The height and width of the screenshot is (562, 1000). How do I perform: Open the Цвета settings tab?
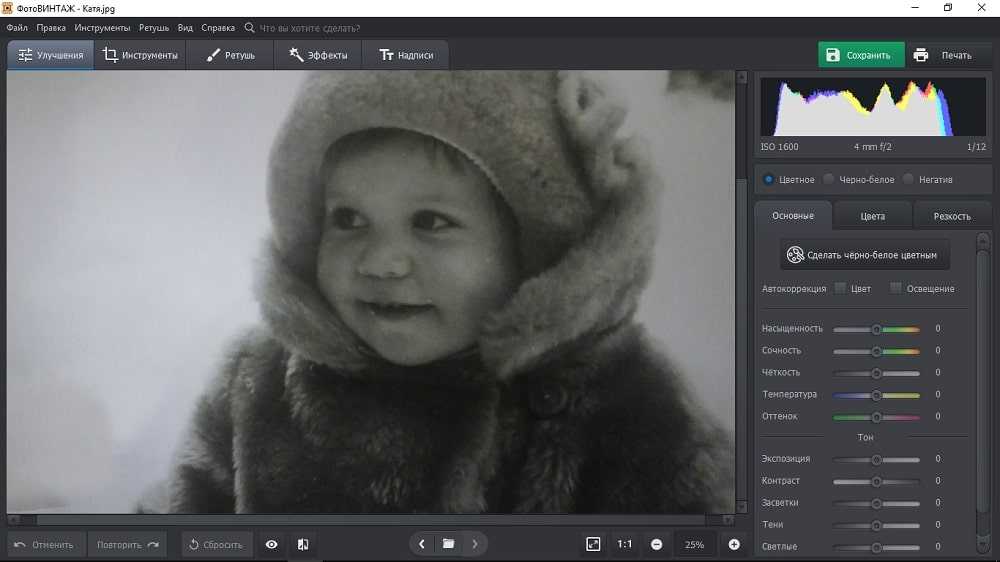(x=872, y=216)
